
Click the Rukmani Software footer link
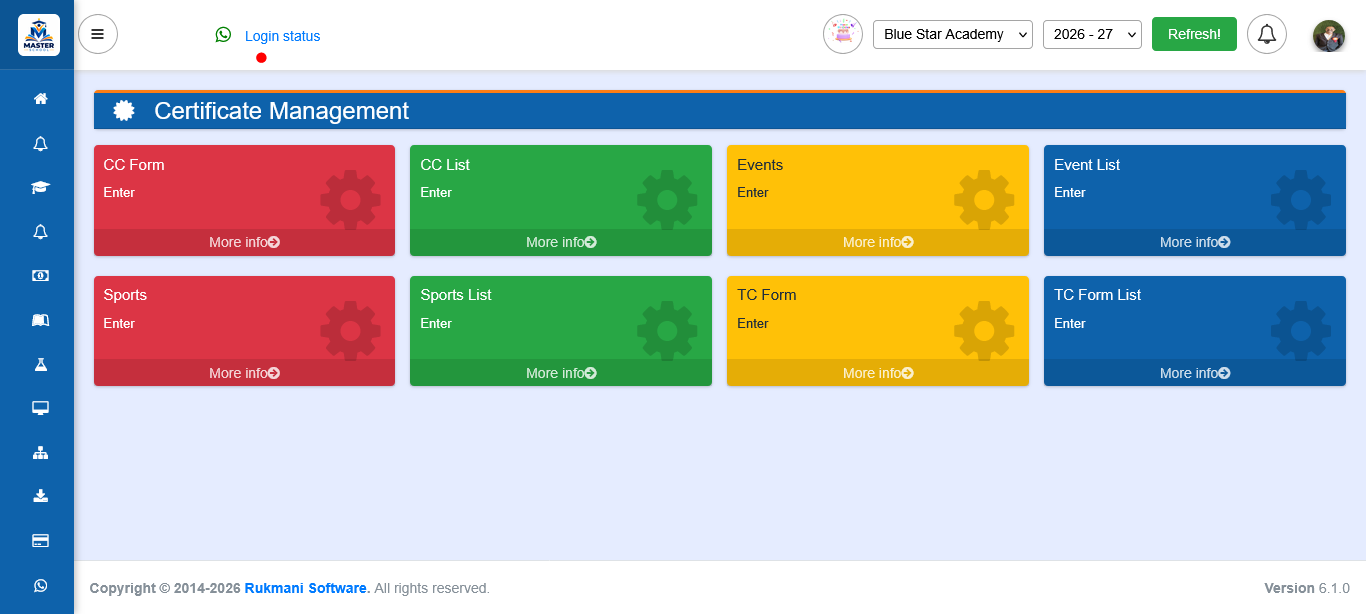point(308,588)
